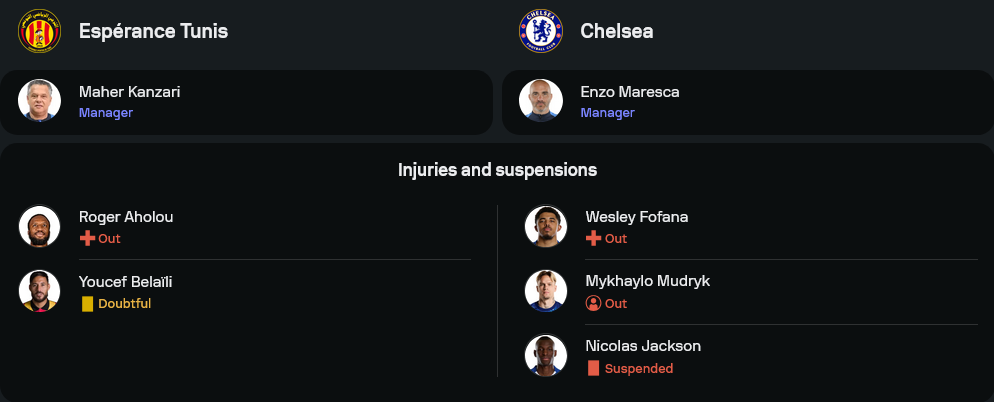
Task: Open Maher Kanzari's manager photo
Action: pos(39,101)
